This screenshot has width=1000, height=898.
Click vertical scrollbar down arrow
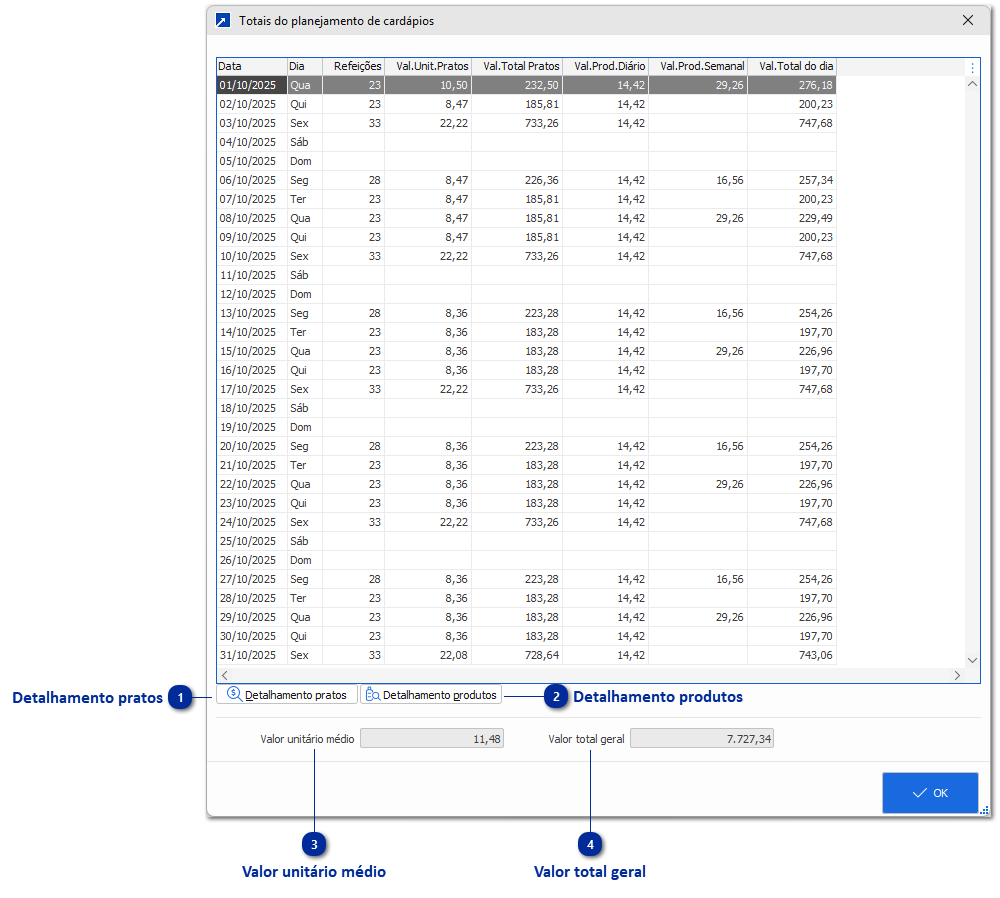click(972, 660)
